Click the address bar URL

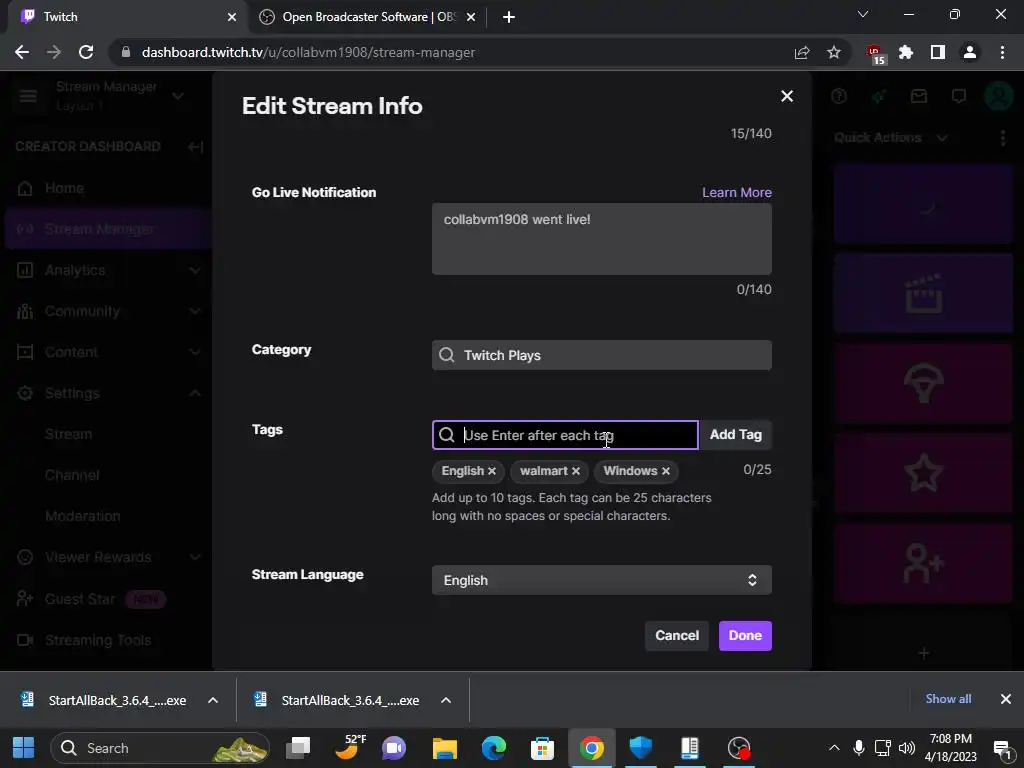click(x=308, y=52)
